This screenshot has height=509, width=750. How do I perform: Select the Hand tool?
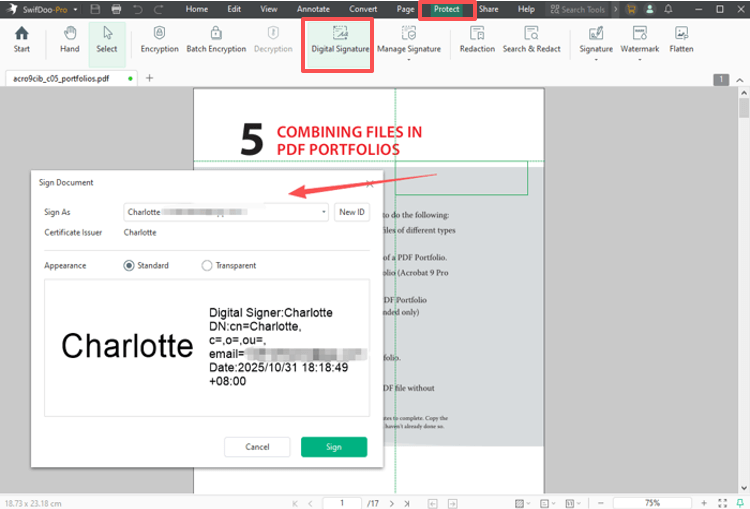(70, 39)
